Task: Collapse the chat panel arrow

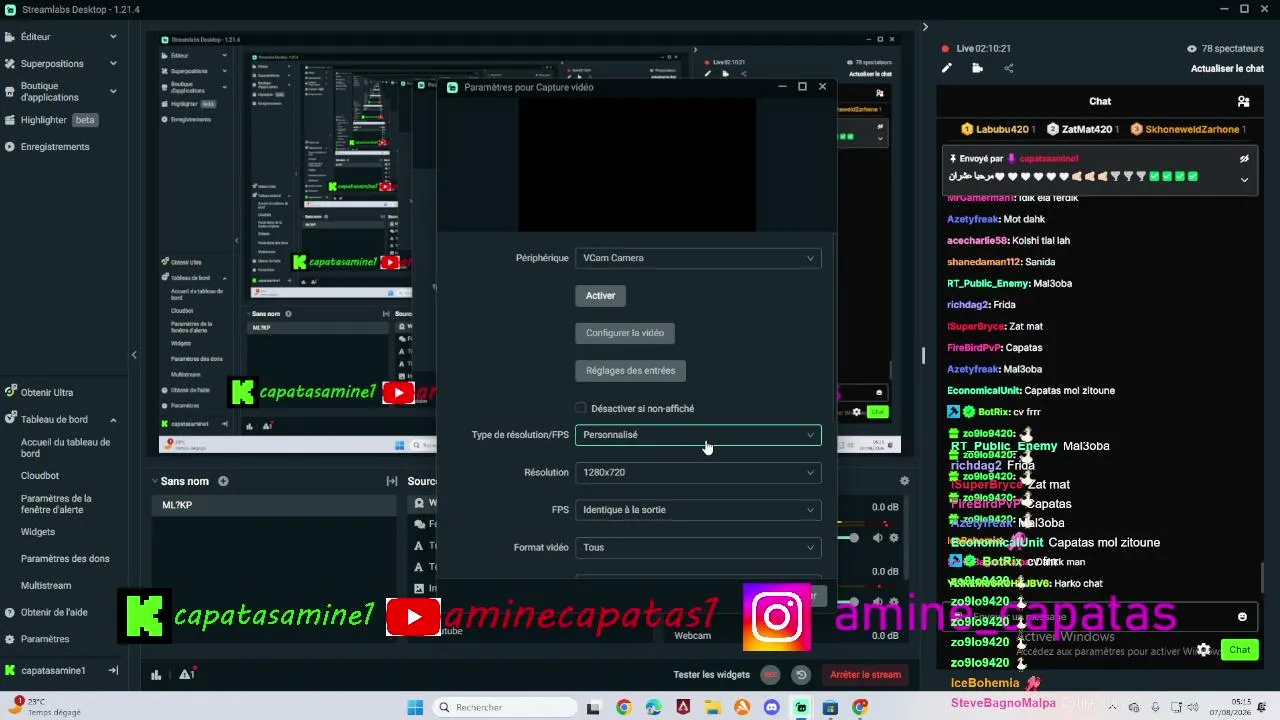Action: click(x=925, y=27)
